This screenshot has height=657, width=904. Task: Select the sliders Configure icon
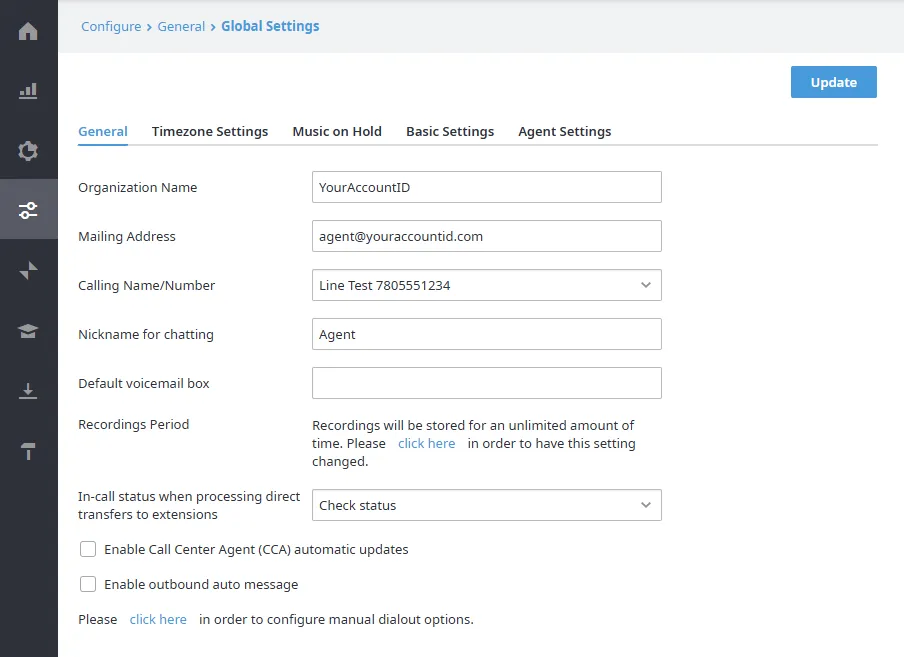coord(28,210)
